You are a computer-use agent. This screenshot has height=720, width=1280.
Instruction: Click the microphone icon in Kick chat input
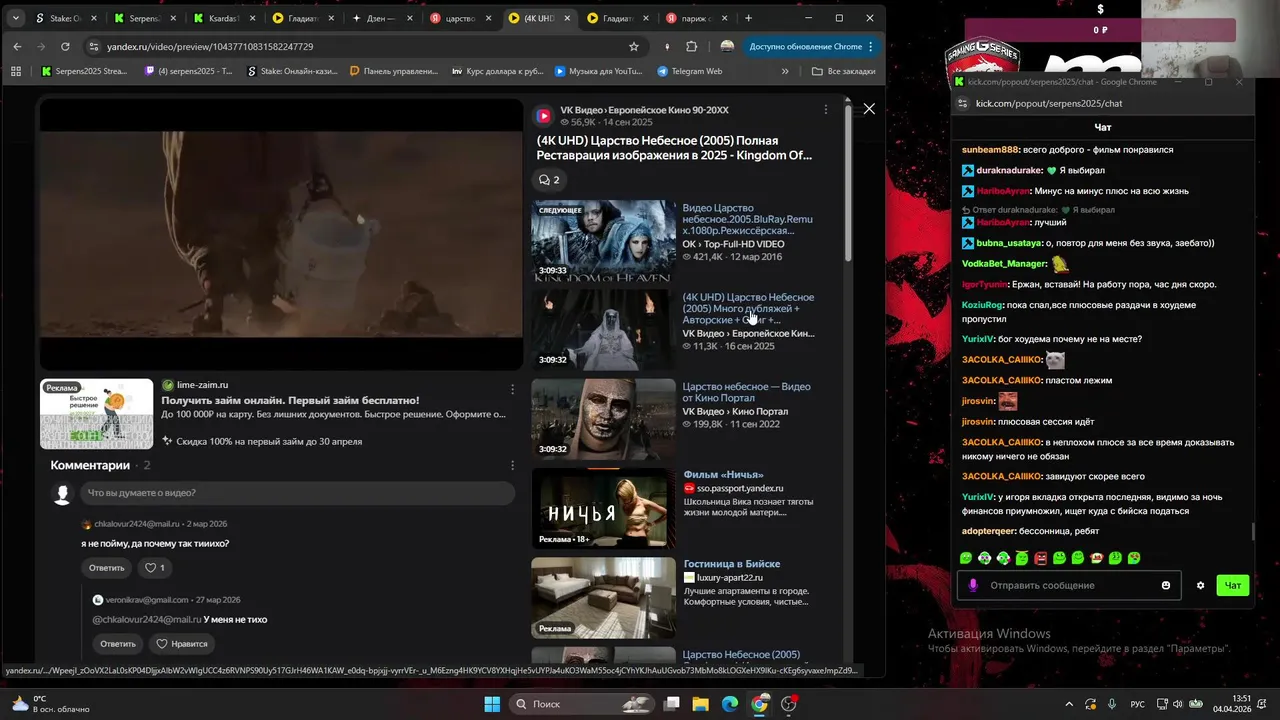pyautogui.click(x=973, y=585)
